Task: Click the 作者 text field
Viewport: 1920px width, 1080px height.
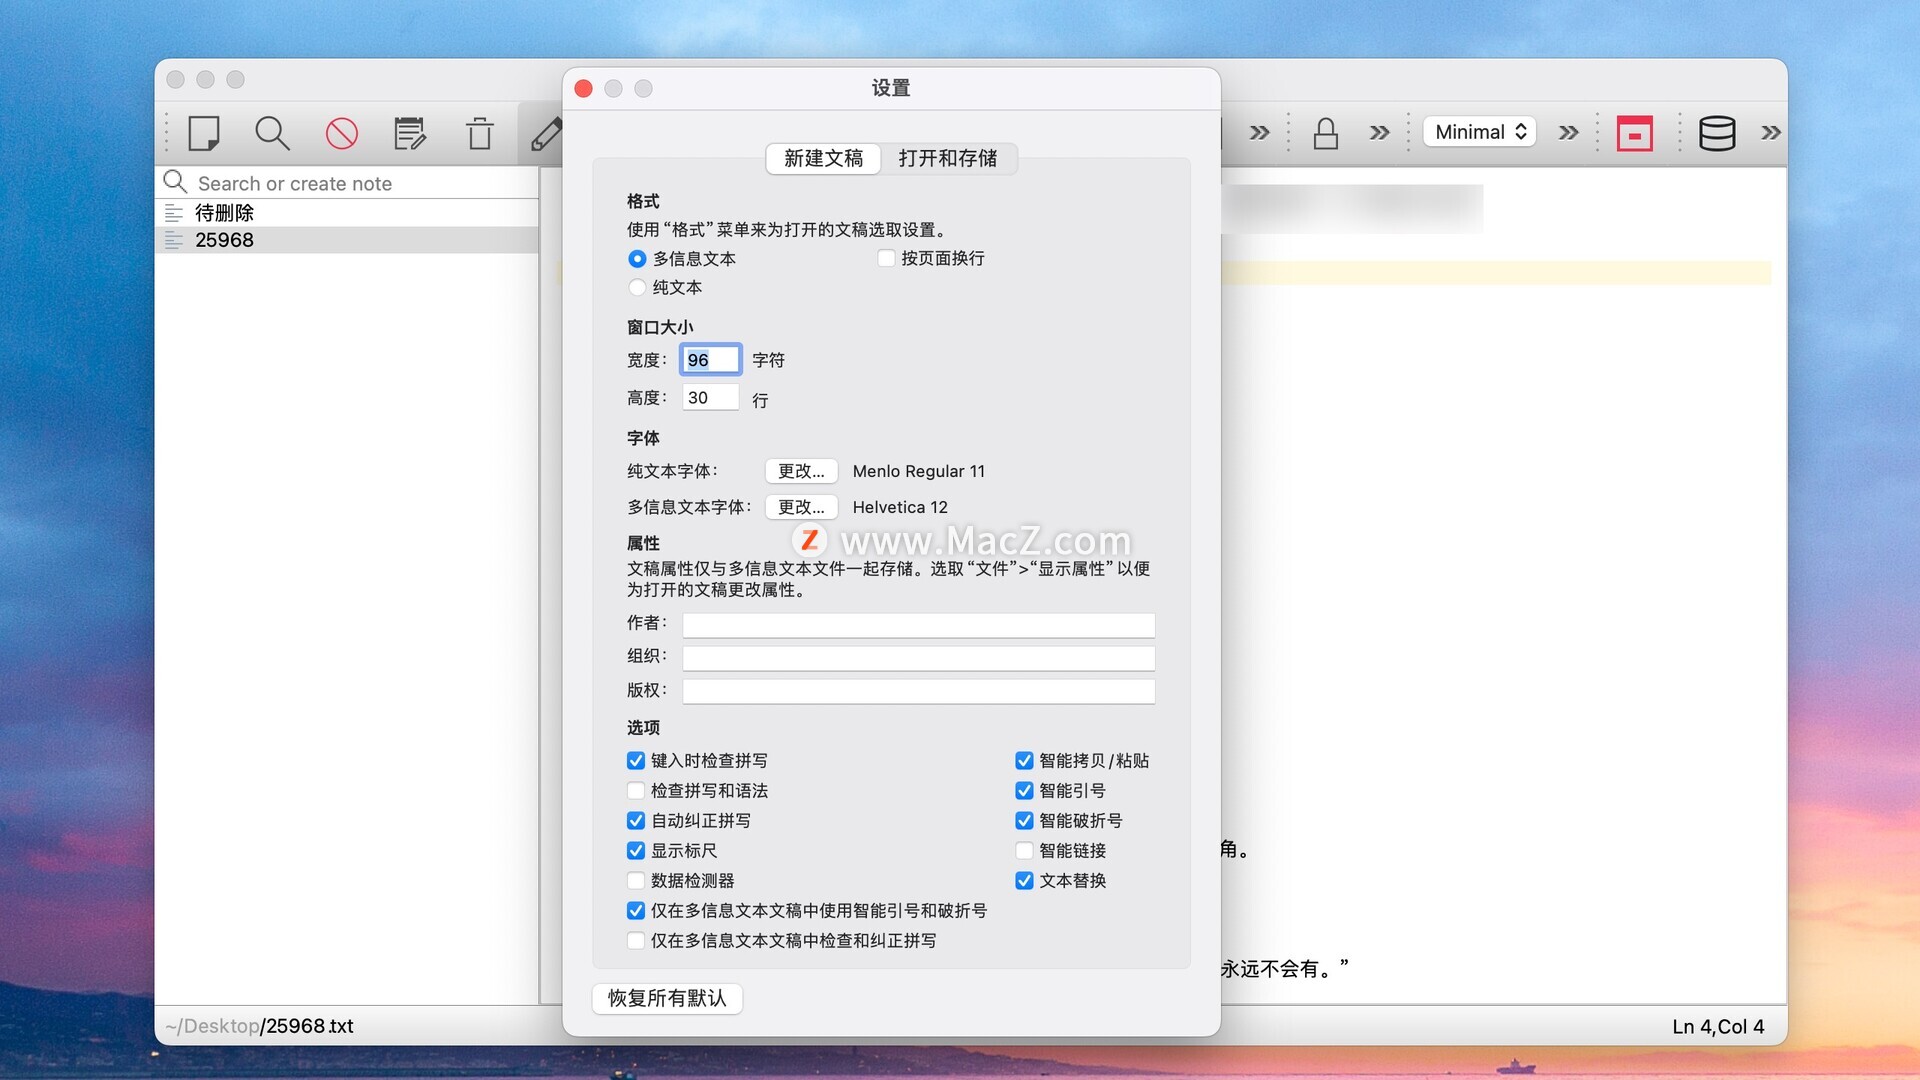Action: [x=919, y=625]
